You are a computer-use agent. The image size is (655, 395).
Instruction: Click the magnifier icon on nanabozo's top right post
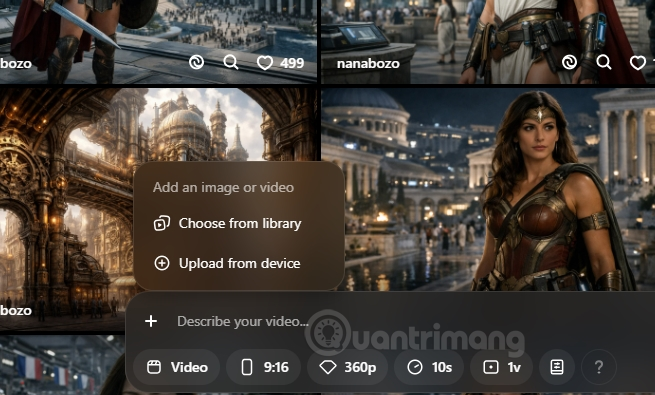tap(604, 63)
